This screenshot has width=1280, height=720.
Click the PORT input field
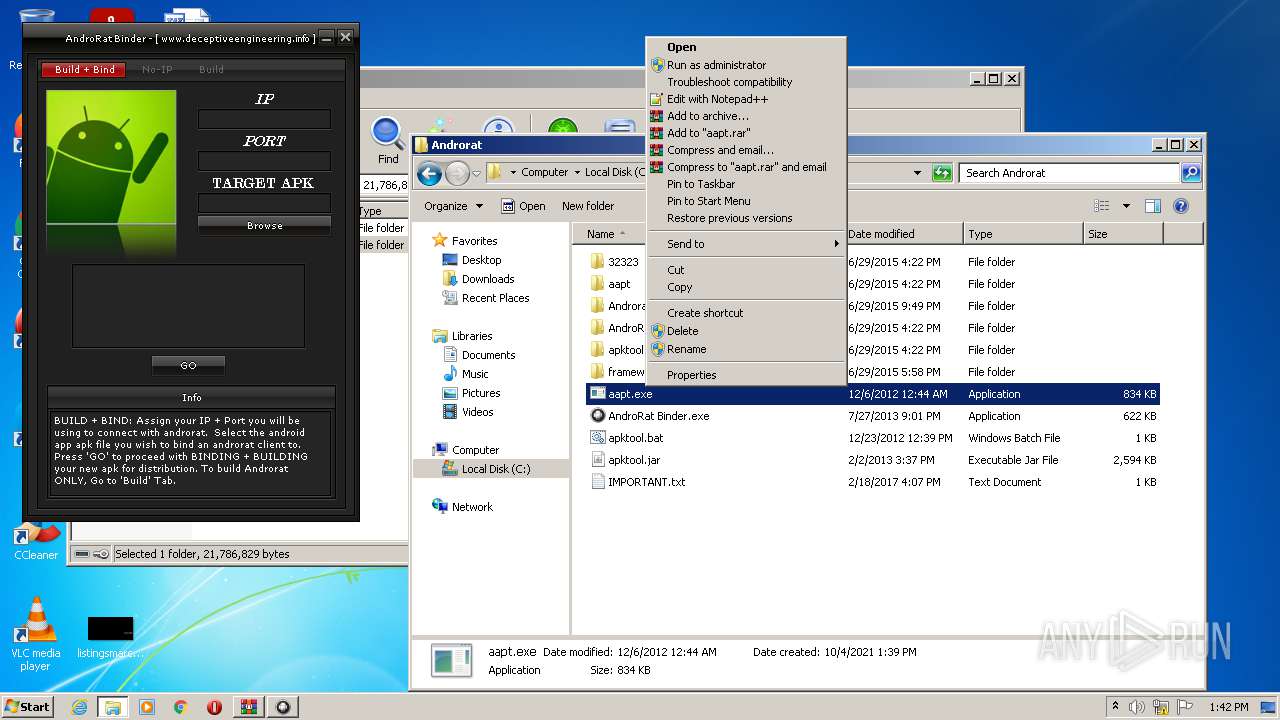(x=264, y=161)
